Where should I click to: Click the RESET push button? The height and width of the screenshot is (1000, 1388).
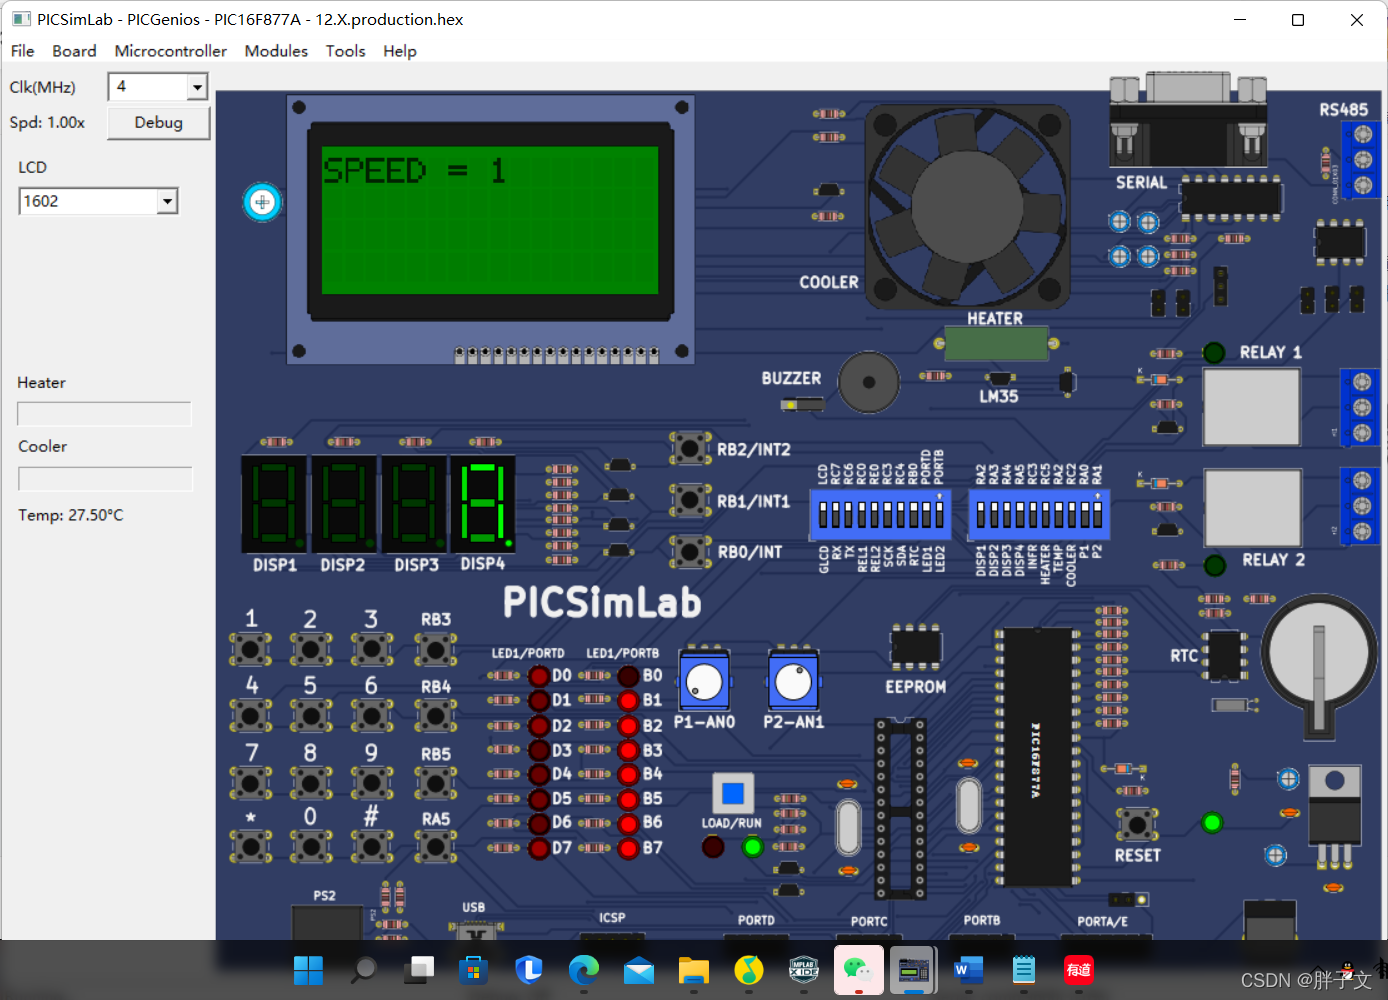coord(1137,825)
